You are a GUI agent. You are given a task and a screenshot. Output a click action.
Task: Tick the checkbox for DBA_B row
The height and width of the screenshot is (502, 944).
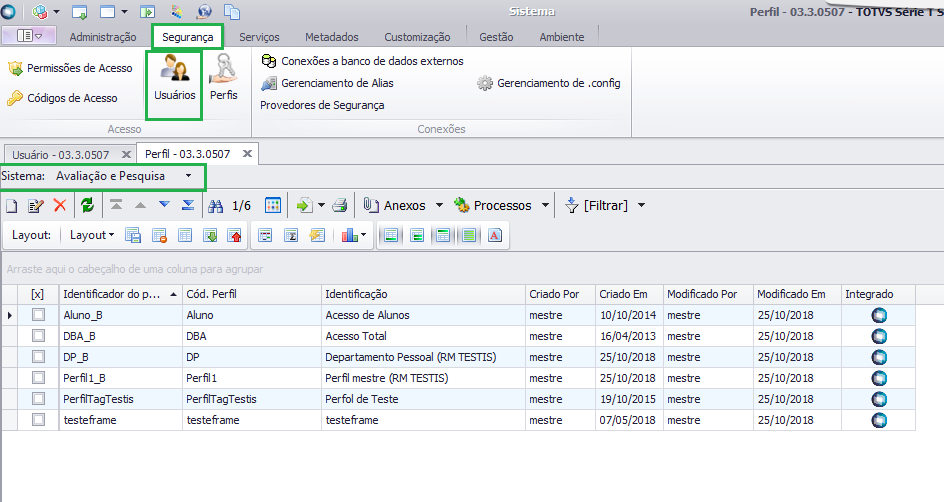39,336
